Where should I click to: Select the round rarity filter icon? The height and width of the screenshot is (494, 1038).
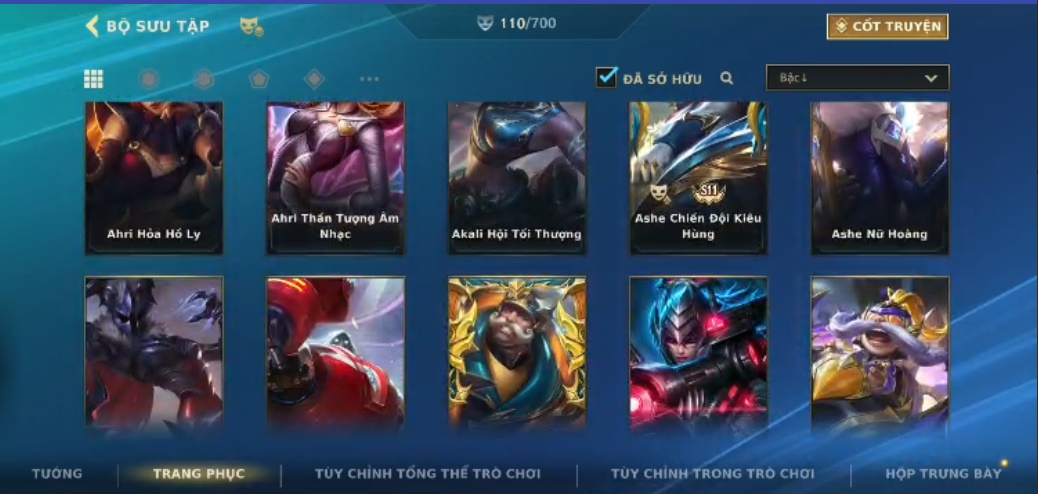[149, 79]
